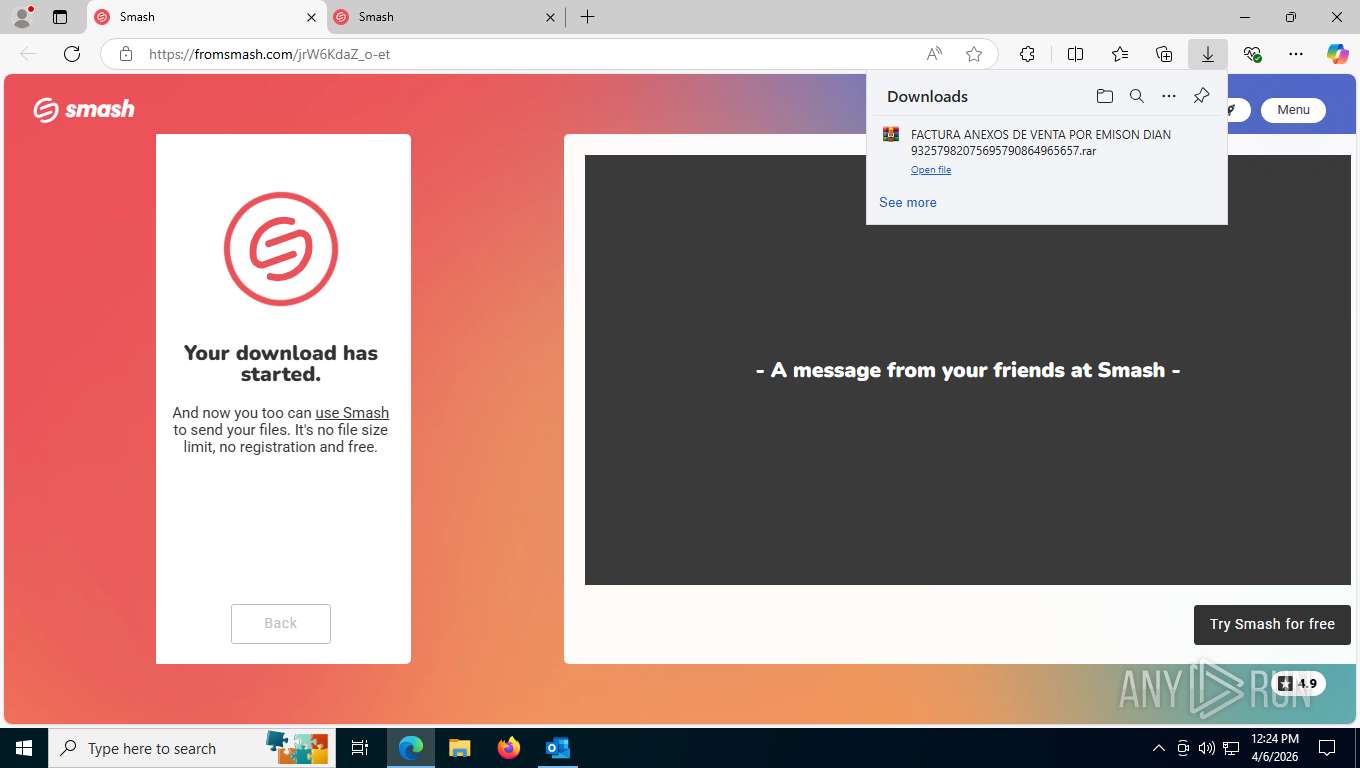Toggle Split screen icon in the Edge toolbar
The width and height of the screenshot is (1360, 768).
click(1075, 54)
